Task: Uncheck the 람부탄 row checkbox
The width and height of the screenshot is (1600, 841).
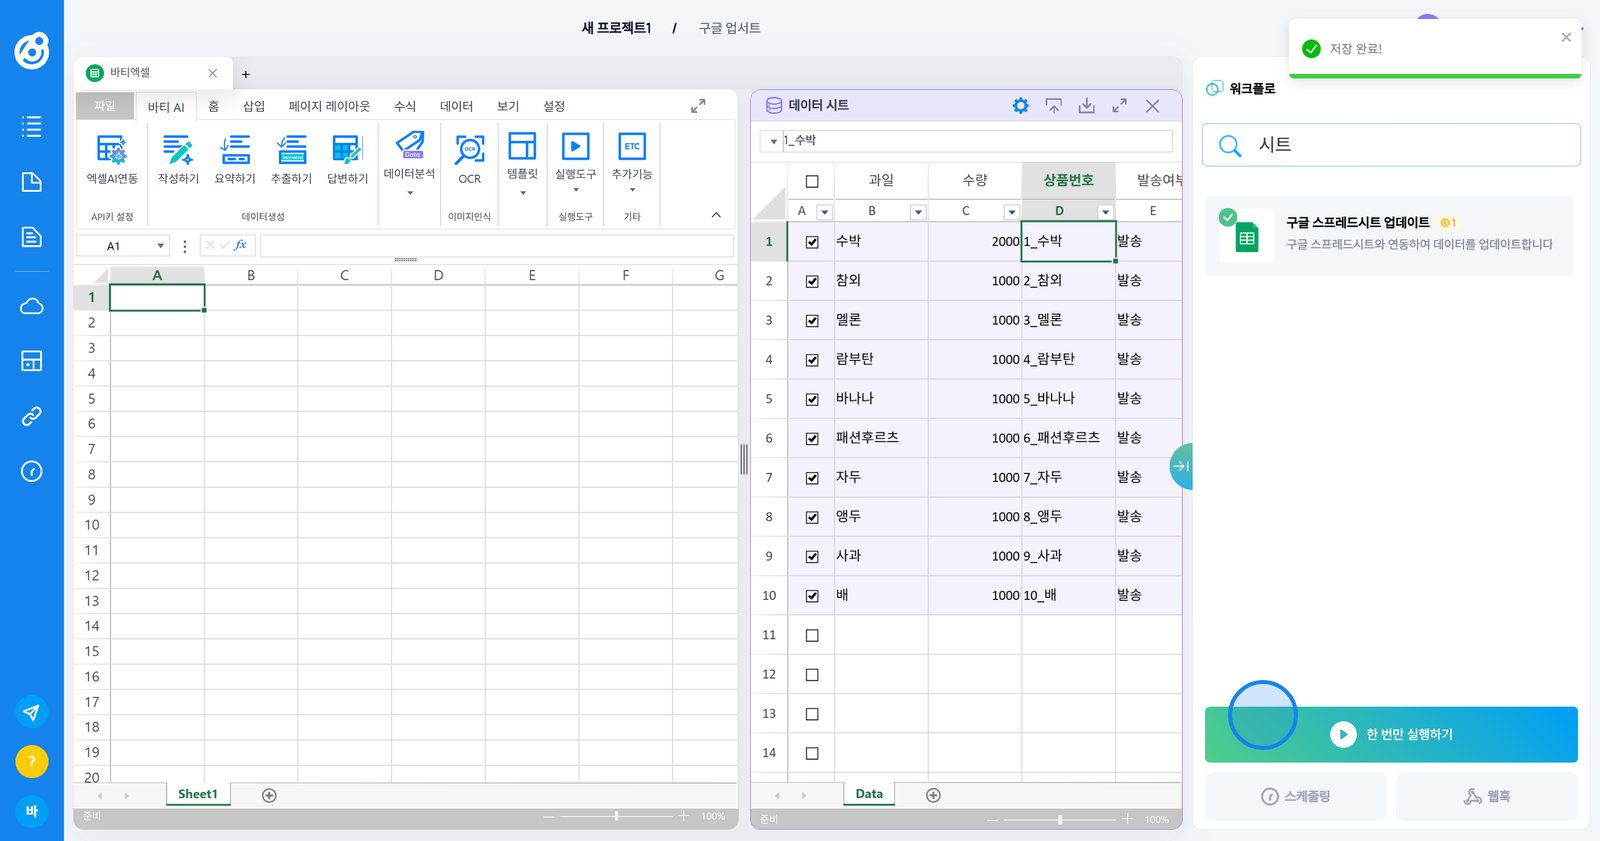Action: pos(812,360)
